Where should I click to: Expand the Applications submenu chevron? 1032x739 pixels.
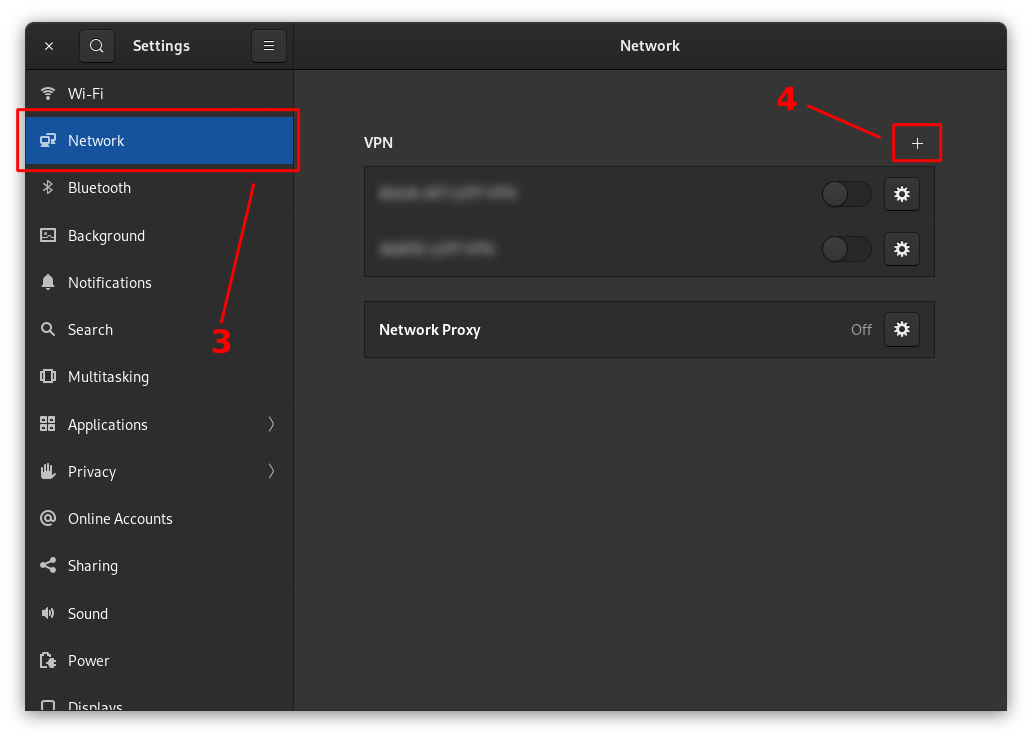click(271, 424)
